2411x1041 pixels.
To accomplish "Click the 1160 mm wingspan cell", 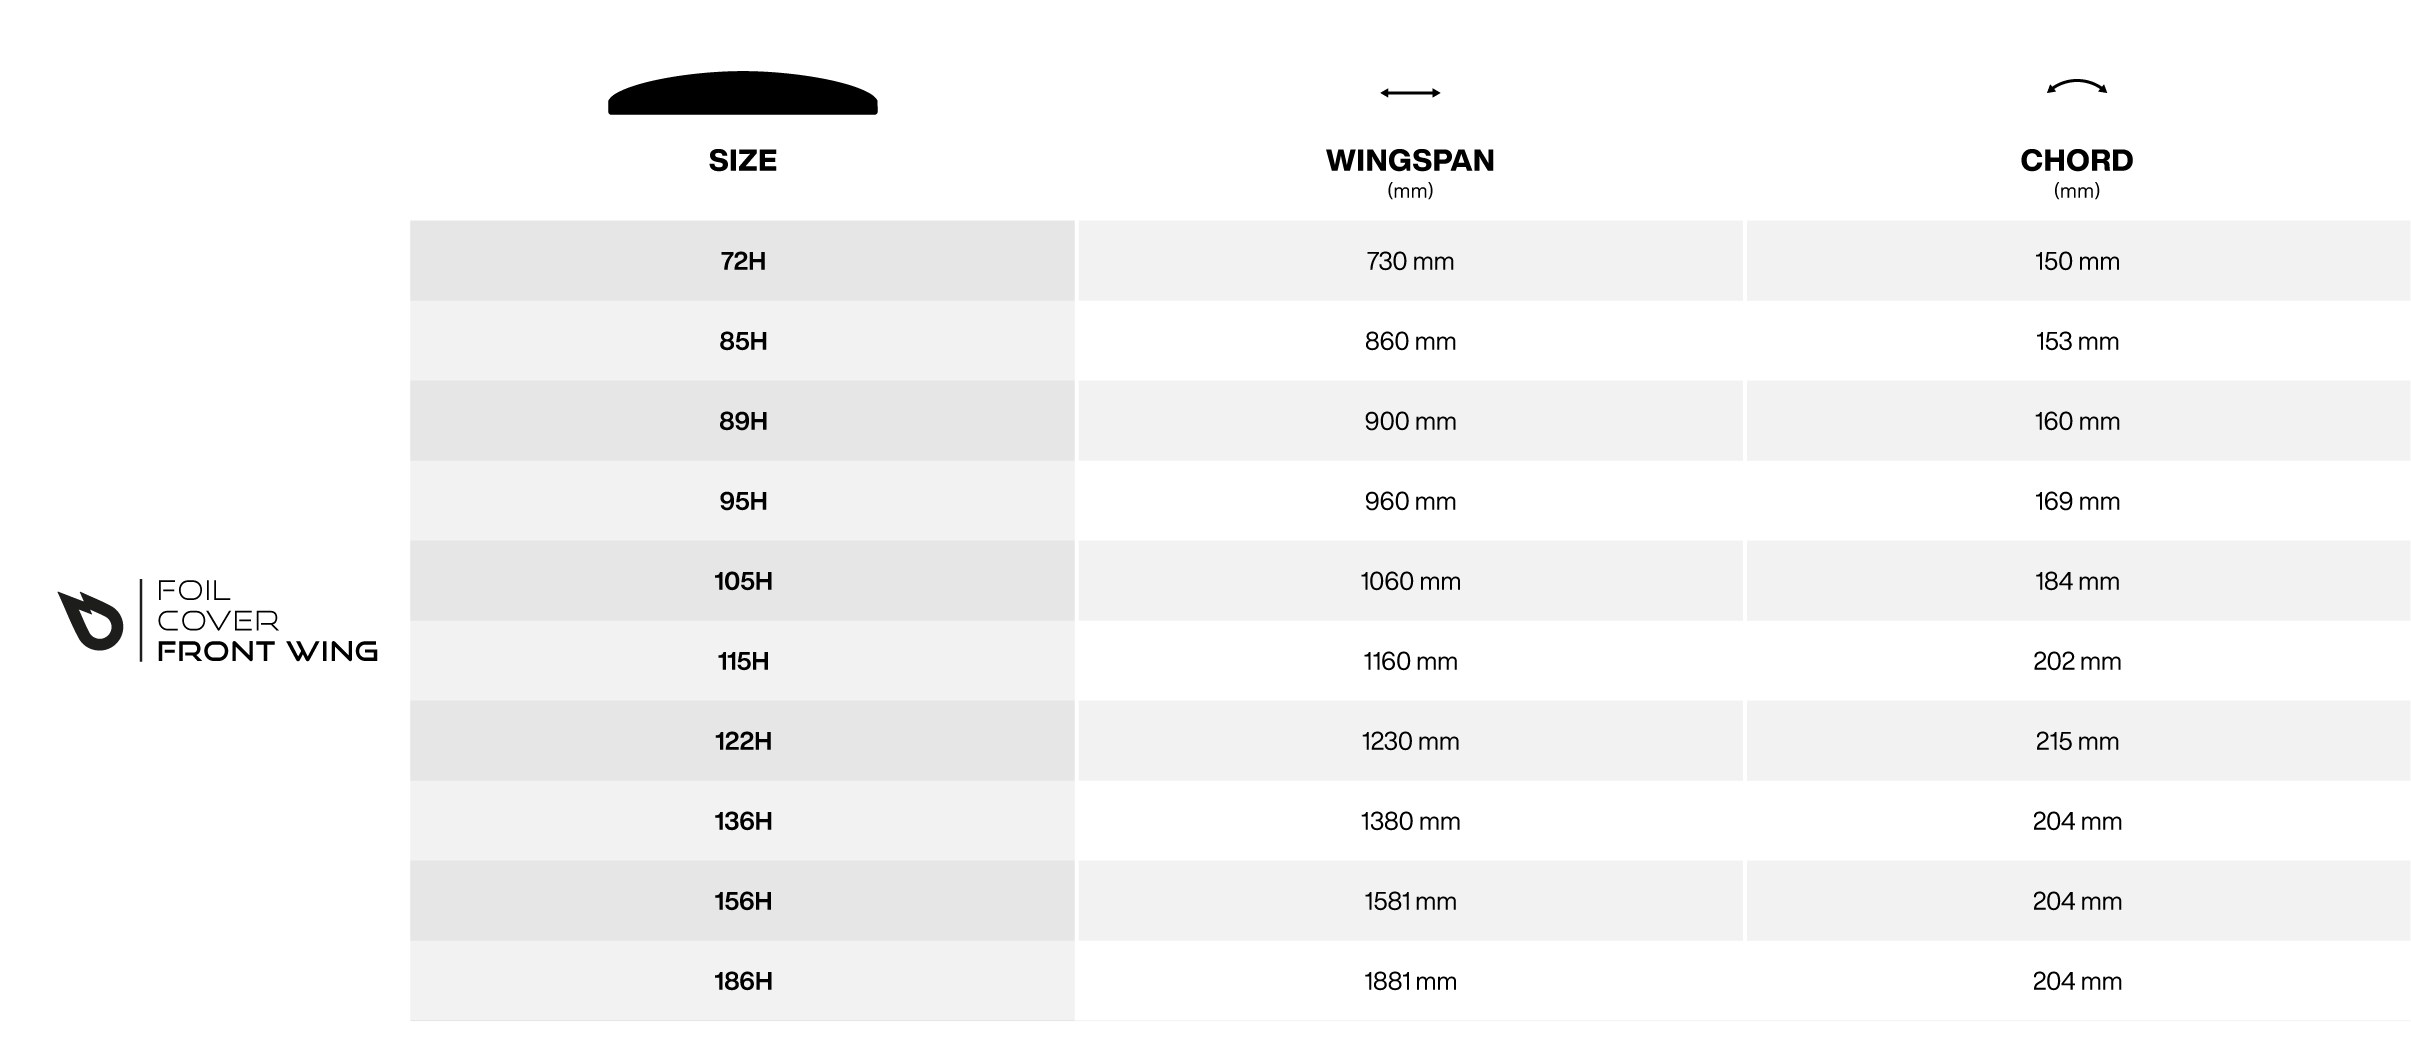I will pyautogui.click(x=1410, y=661).
